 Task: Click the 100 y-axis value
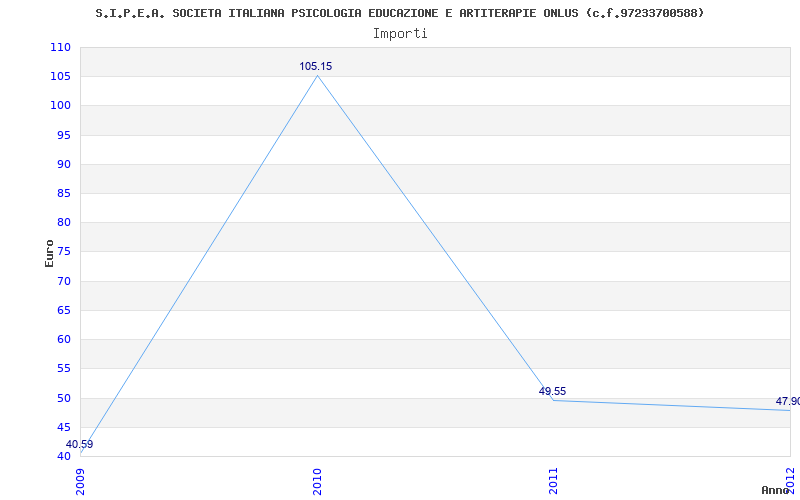coord(60,106)
